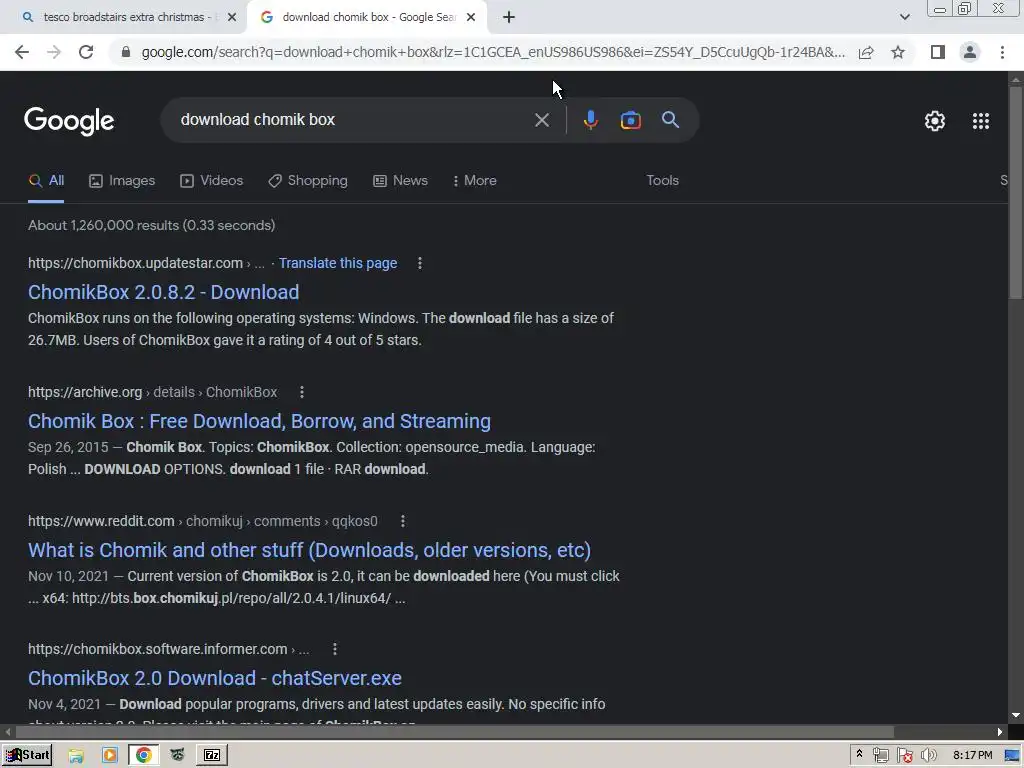Screen dimensions: 1024x768
Task: Click the address bar URL
Action: [x=493, y=52]
